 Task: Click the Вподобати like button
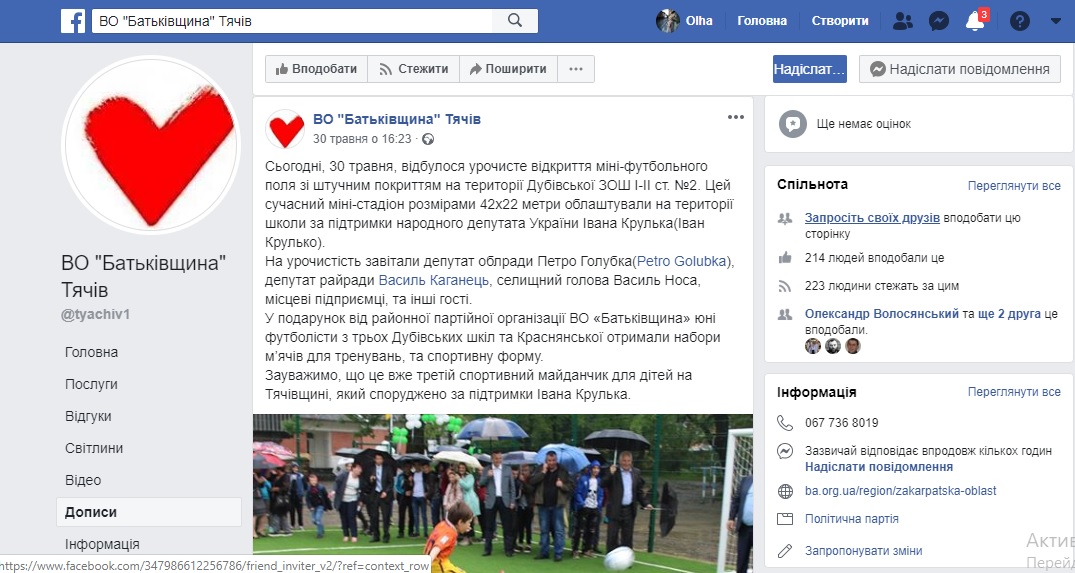coord(316,69)
